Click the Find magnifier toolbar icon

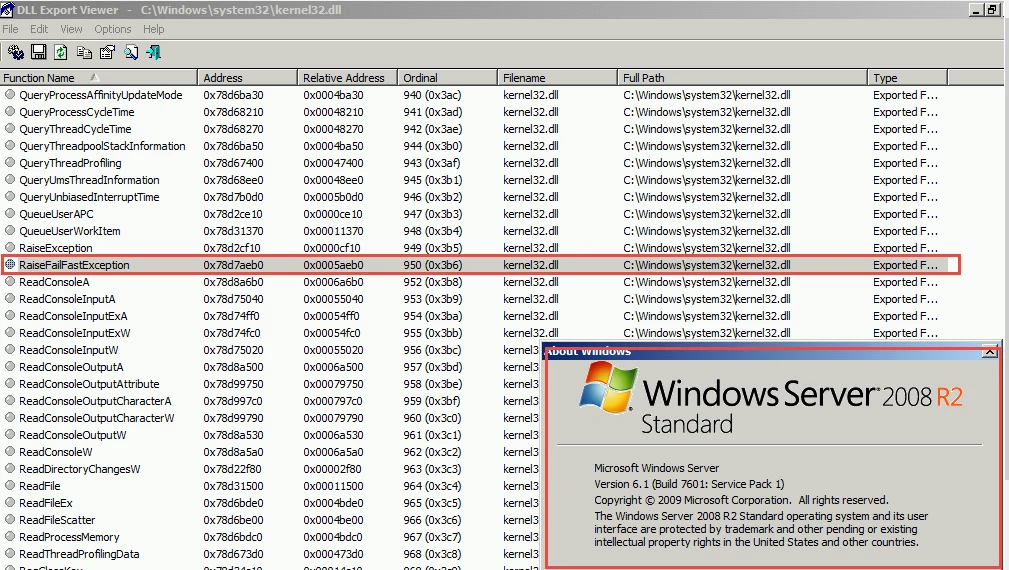pyautogui.click(x=131, y=52)
